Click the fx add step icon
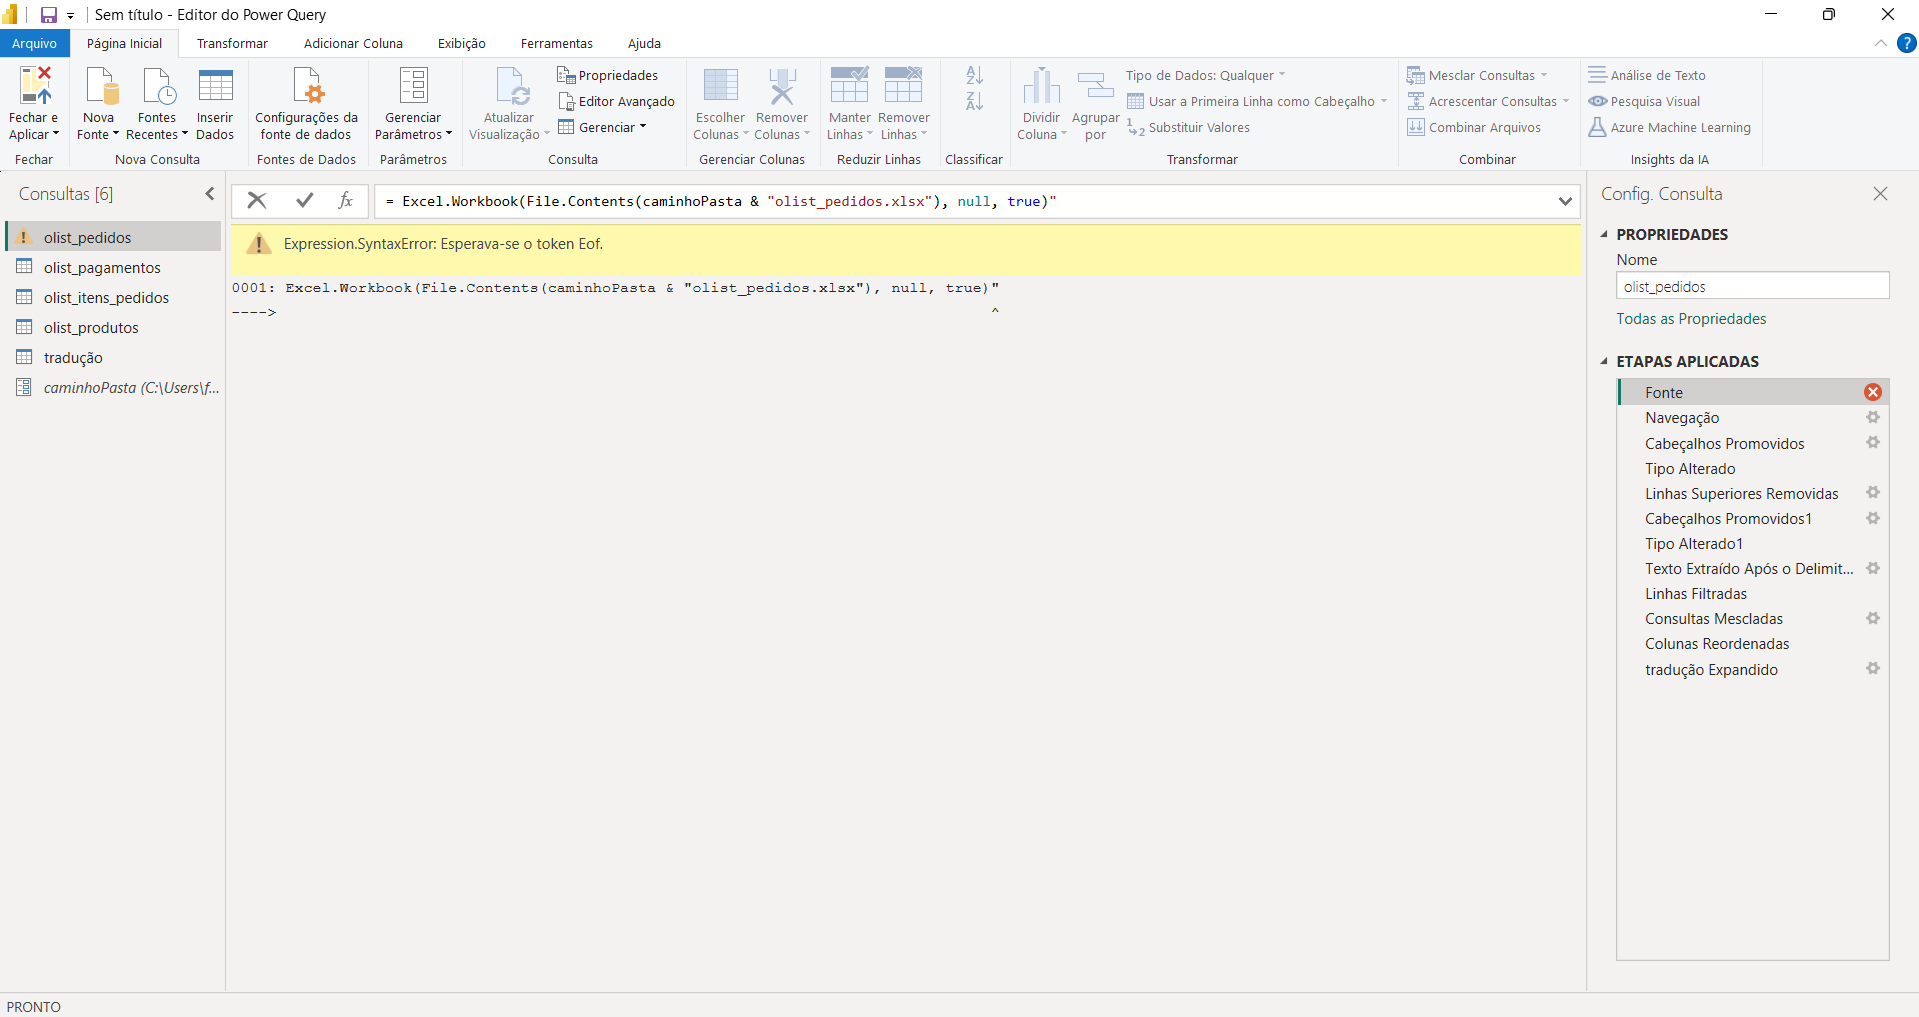The image size is (1919, 1017). pos(346,200)
